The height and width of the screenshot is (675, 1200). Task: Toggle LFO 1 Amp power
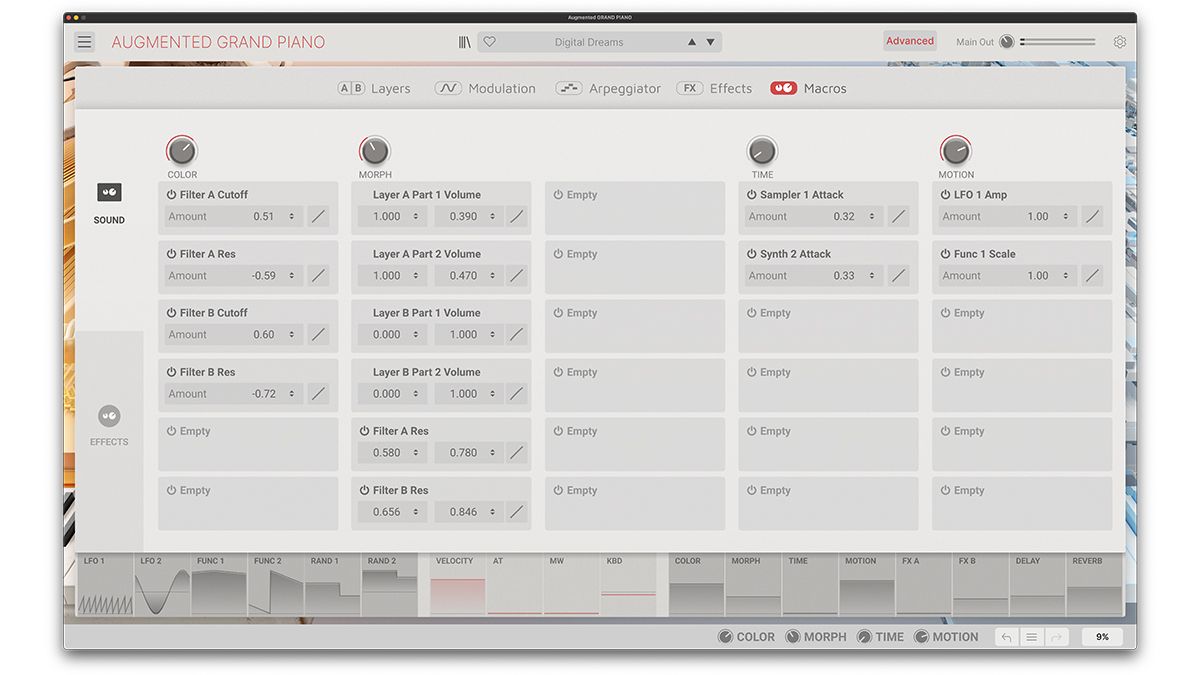pyautogui.click(x=946, y=195)
